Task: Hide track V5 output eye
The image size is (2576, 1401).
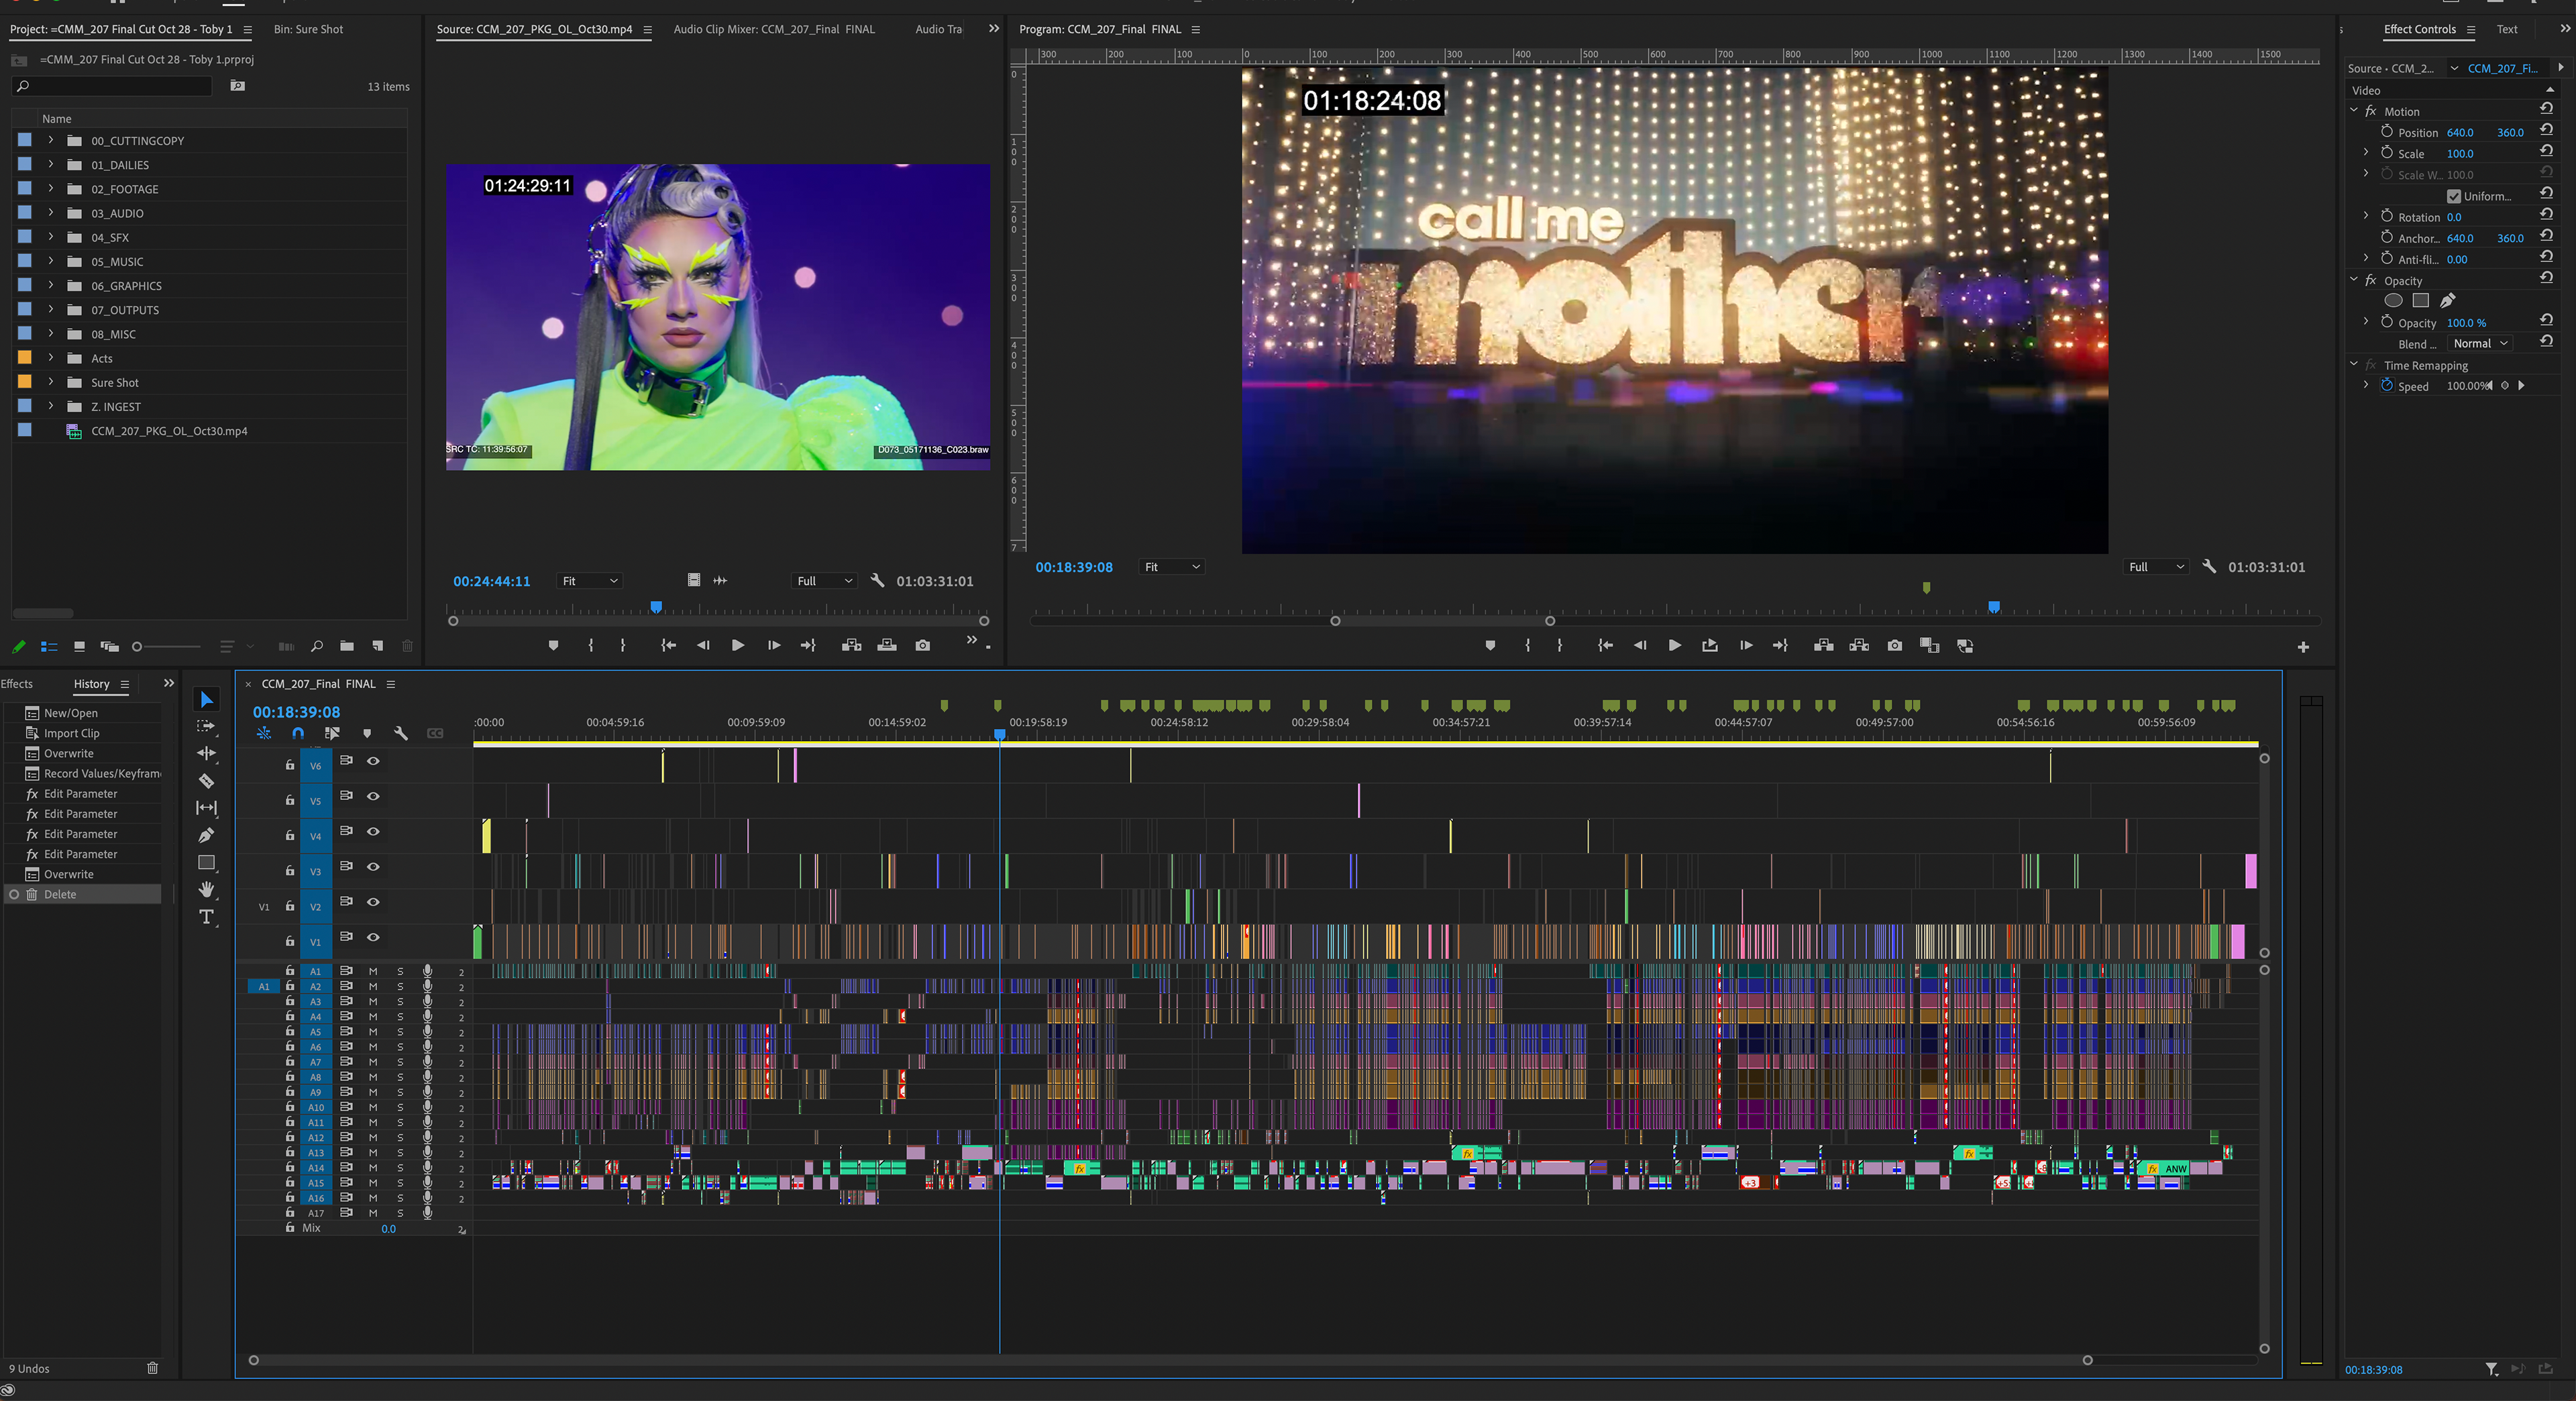Action: (373, 796)
